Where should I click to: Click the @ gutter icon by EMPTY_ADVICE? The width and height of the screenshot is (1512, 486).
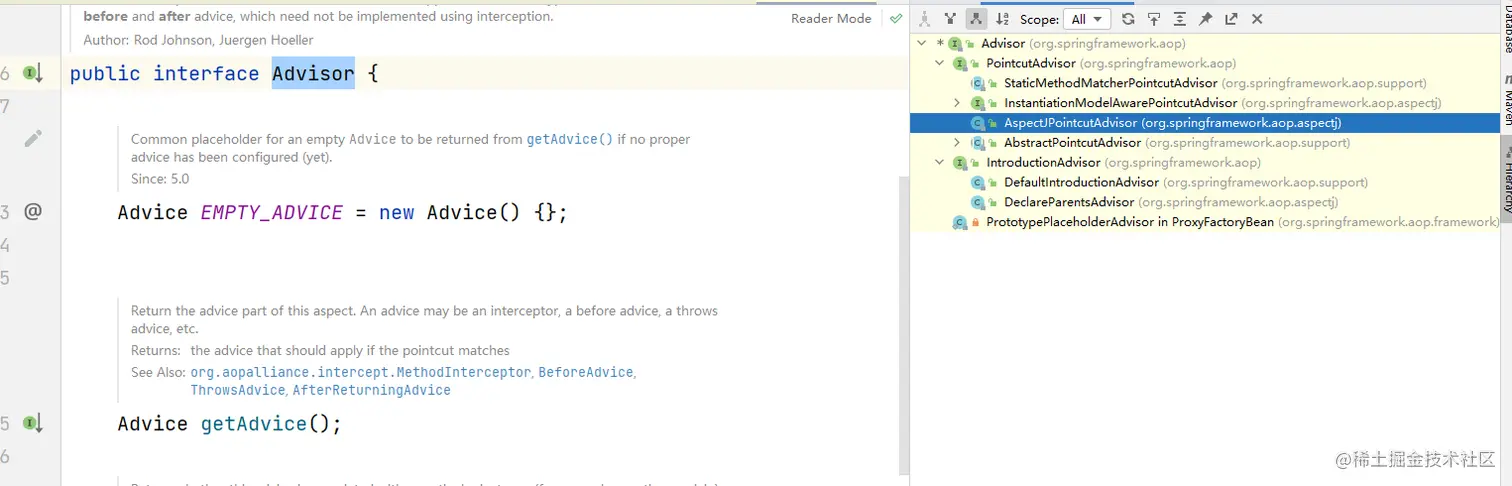(x=33, y=211)
